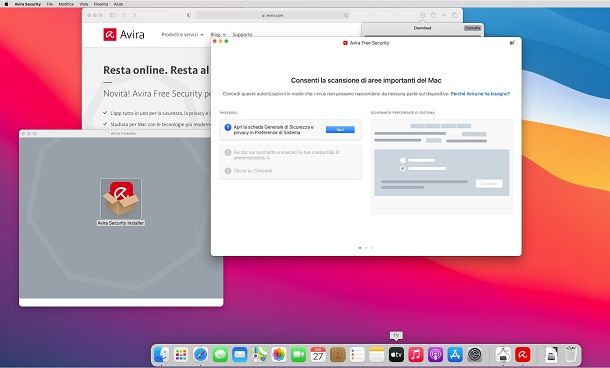Image resolution: width=610 pixels, height=368 pixels.
Task: Open Podcasts from the Dock
Action: [435, 354]
